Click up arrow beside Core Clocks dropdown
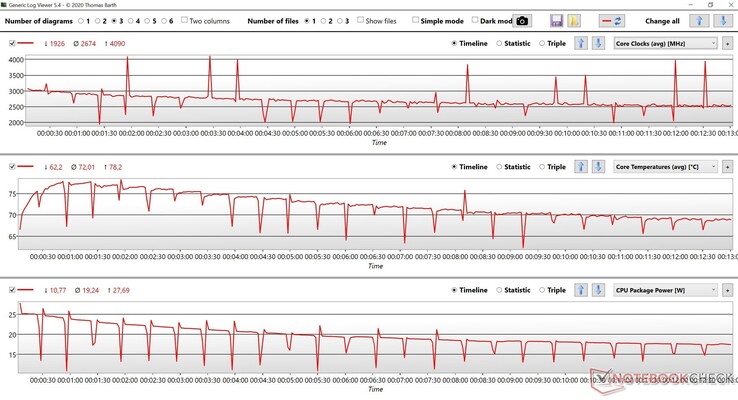The height and width of the screenshot is (400, 738). (581, 43)
